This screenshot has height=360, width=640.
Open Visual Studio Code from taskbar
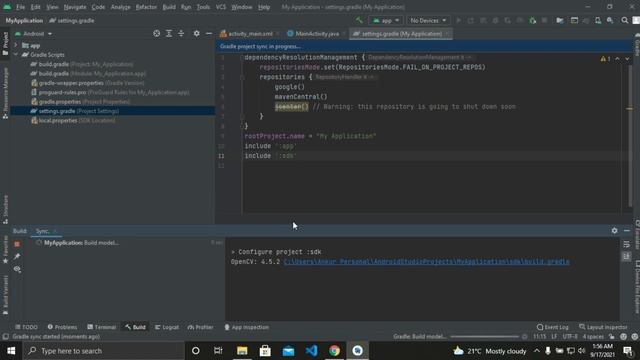pos(311,351)
